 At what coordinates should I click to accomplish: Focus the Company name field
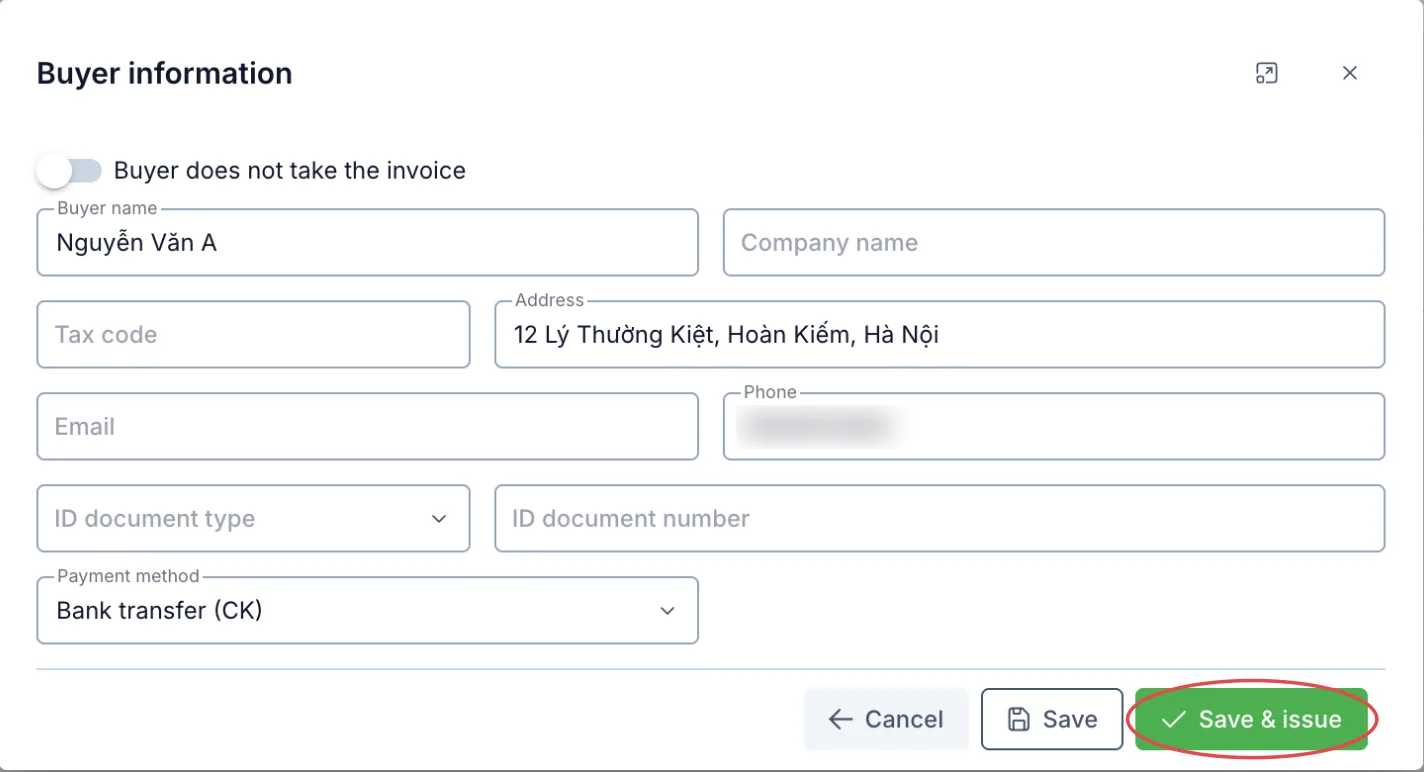(1054, 242)
